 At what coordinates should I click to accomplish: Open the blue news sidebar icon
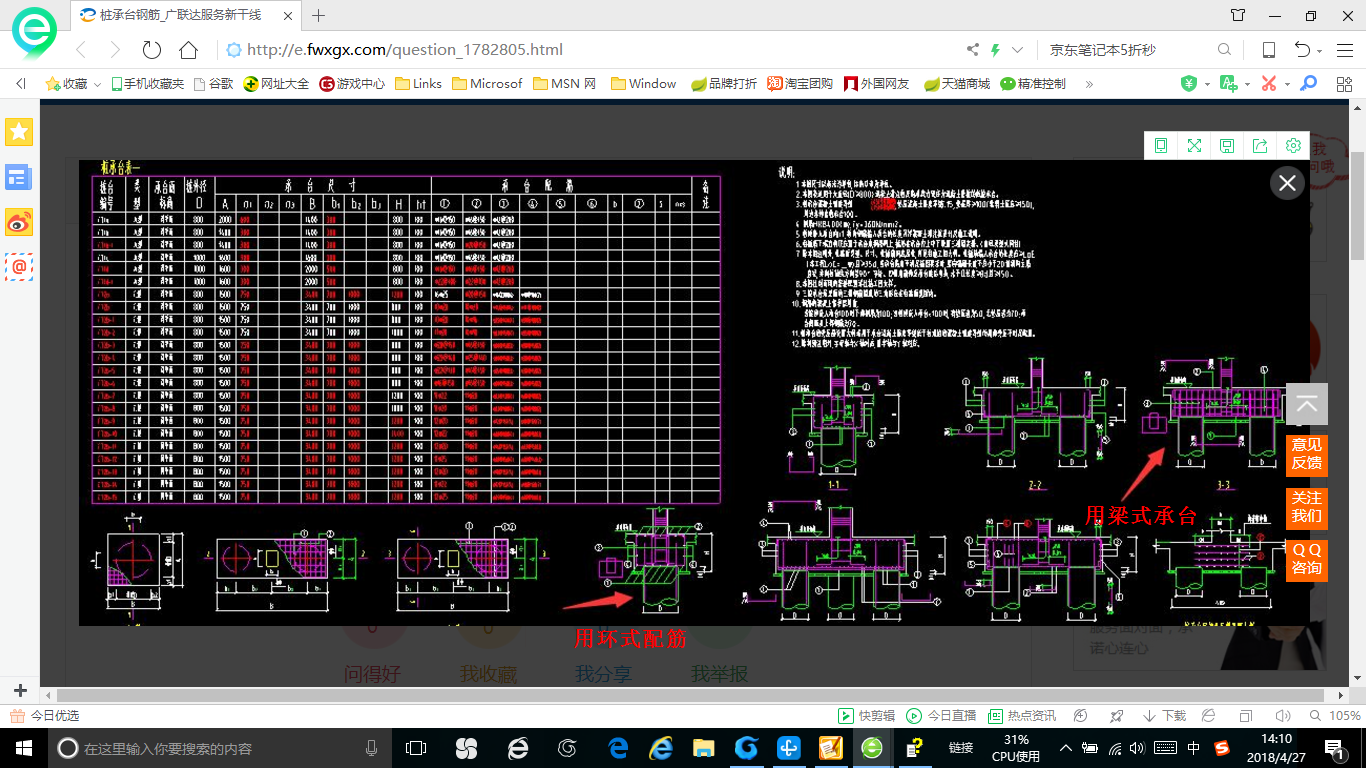click(x=20, y=178)
